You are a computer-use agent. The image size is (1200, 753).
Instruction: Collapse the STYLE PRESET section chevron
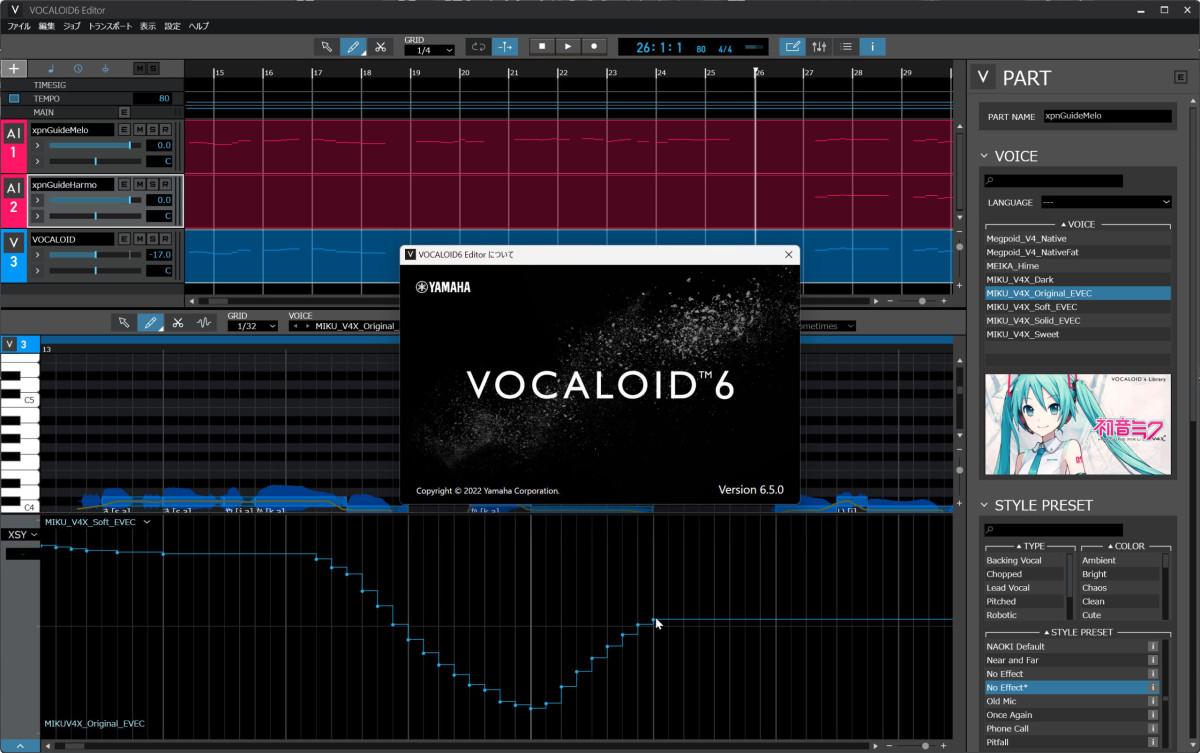click(x=984, y=506)
